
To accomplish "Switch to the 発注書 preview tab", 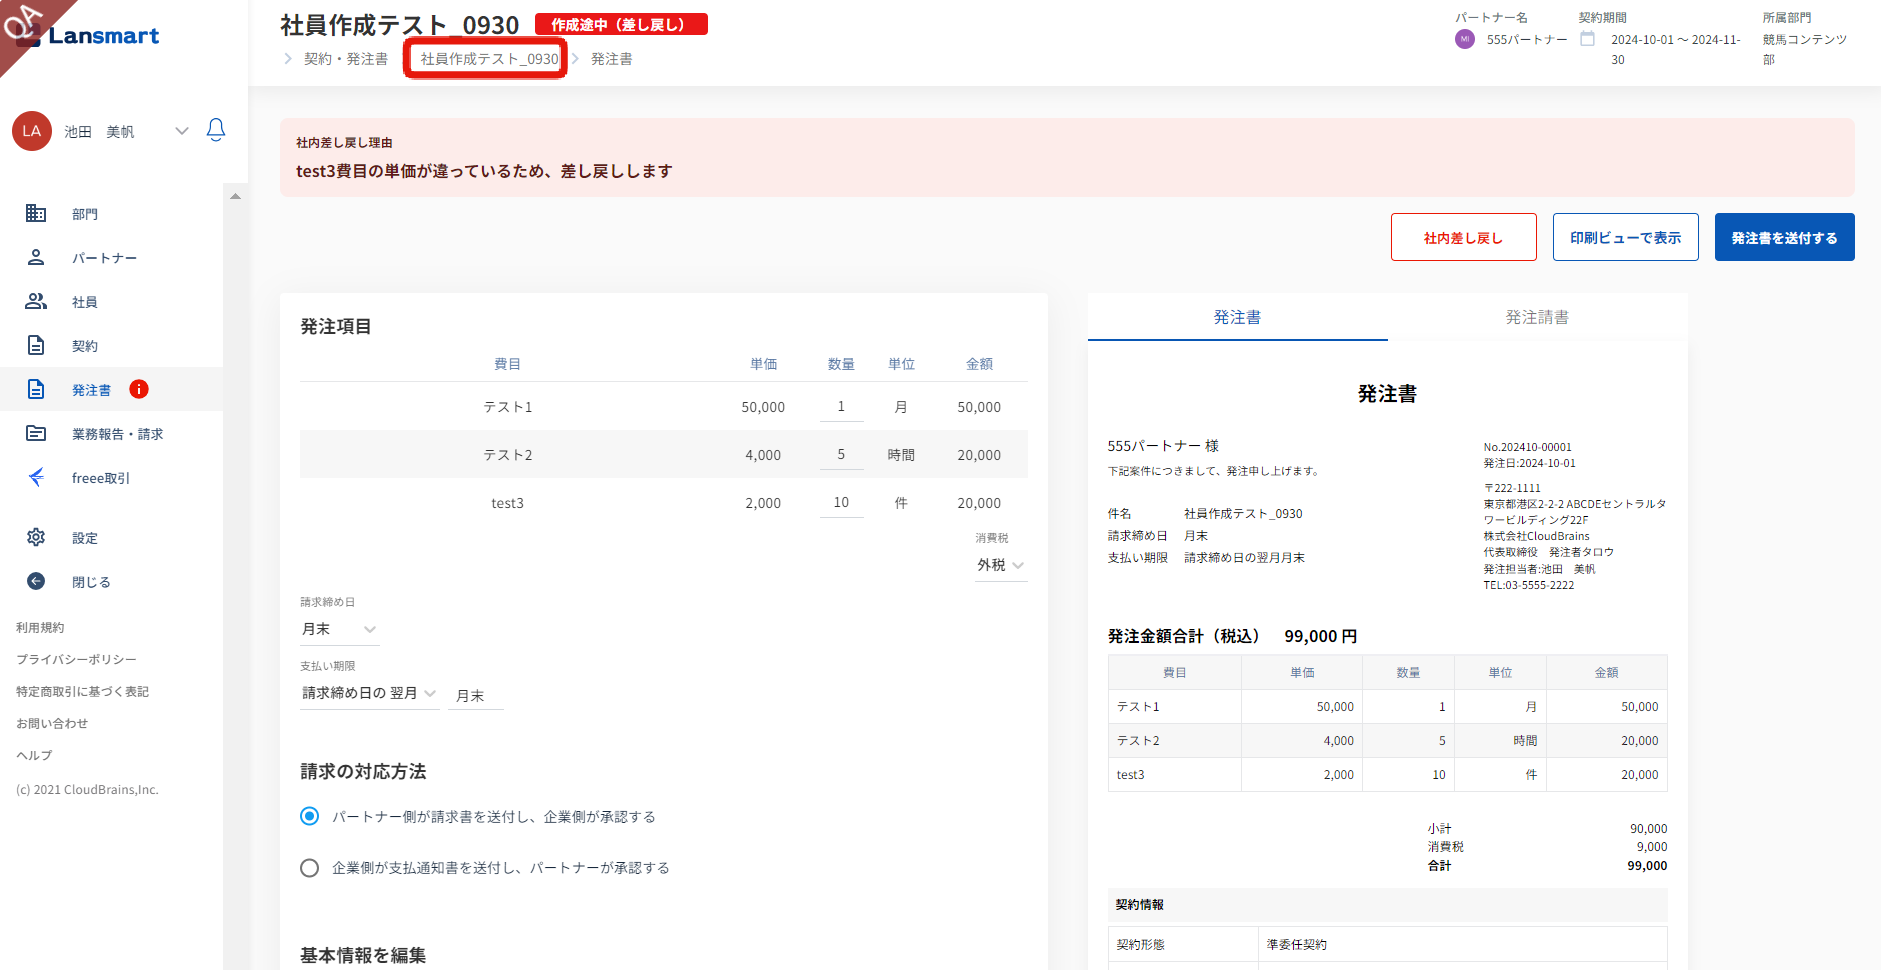I will pyautogui.click(x=1238, y=317).
